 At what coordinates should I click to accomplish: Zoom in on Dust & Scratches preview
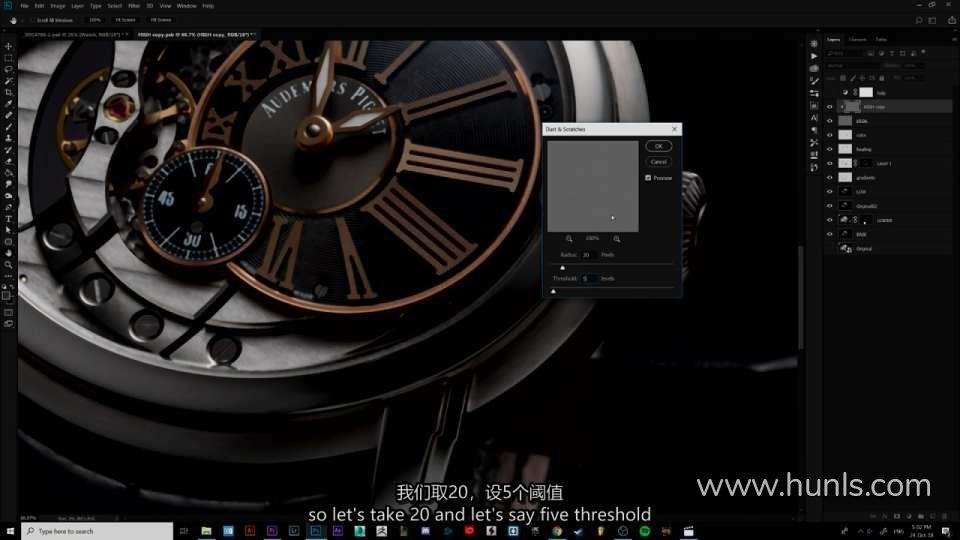[617, 239]
